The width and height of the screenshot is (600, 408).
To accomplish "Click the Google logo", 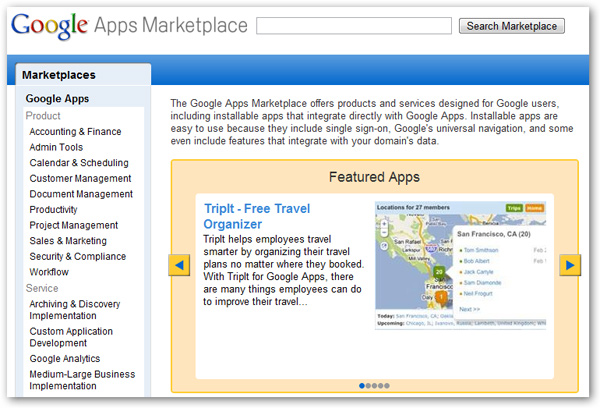I will point(50,26).
